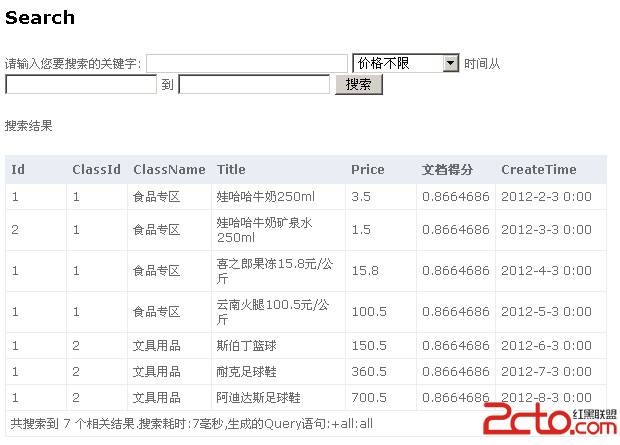
Task: Click the price cell 150.5
Action: click(369, 346)
